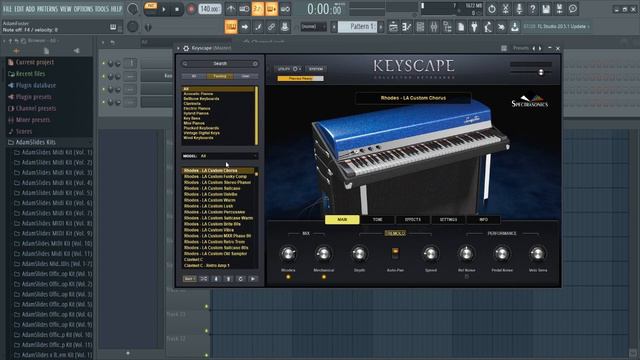Click the Keyscape master volume slider handle

point(541,72)
